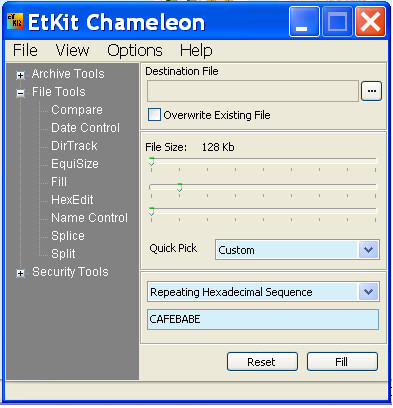Image resolution: width=393 pixels, height=408 pixels.
Task: Select Splice in the tree
Action: pyautogui.click(x=68, y=236)
